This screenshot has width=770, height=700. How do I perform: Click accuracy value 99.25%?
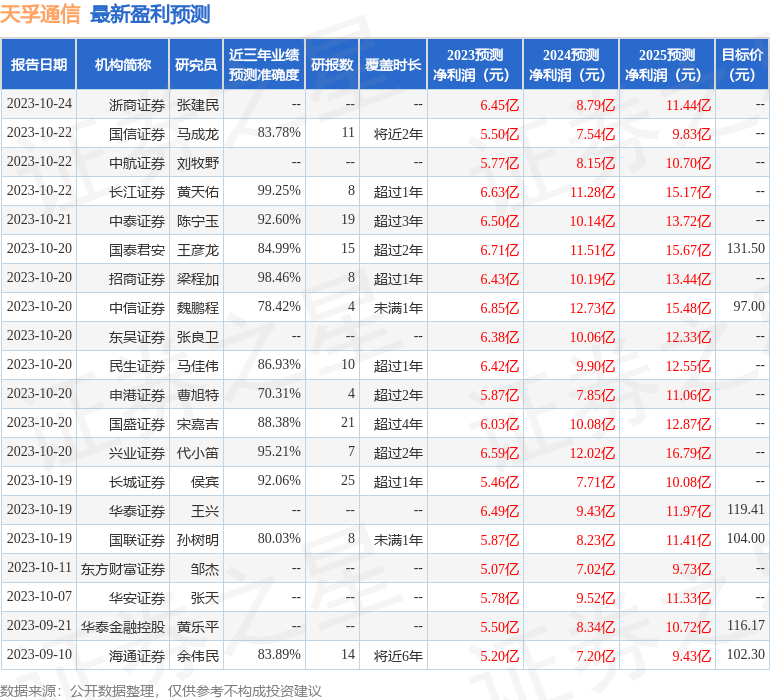[279, 191]
